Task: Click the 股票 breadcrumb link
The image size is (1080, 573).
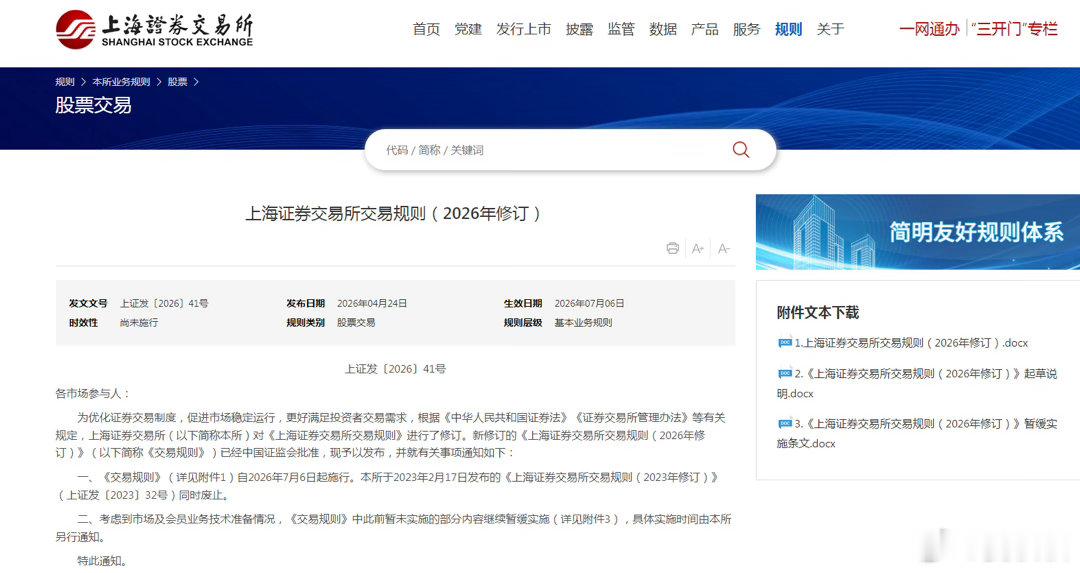Action: 178,82
